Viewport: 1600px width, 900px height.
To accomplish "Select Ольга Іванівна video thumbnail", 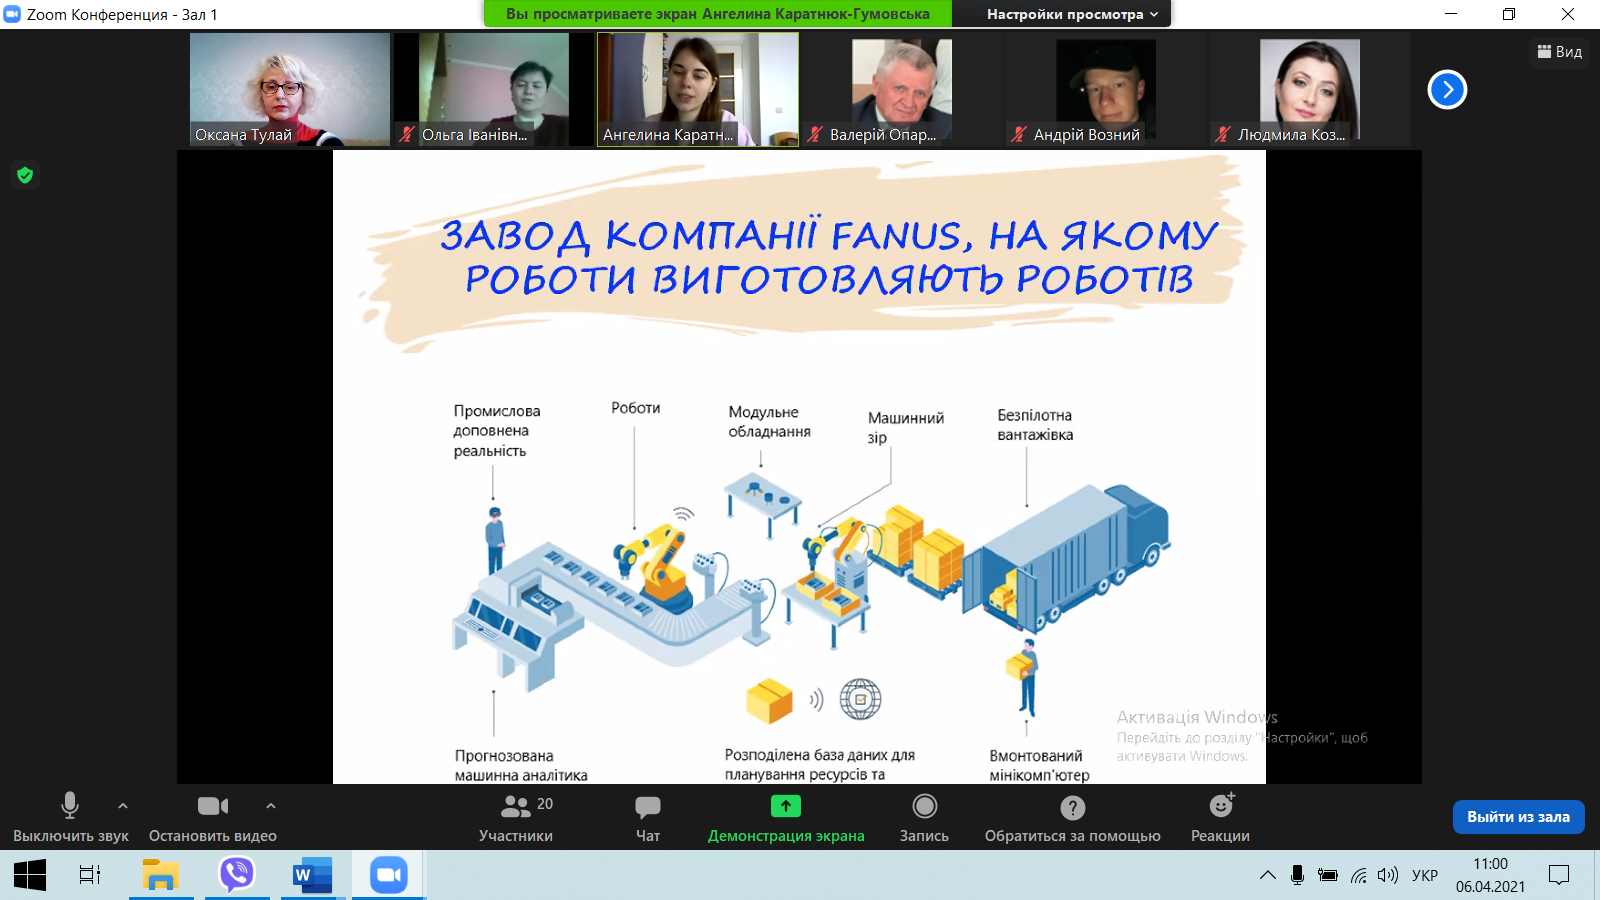I will click(x=494, y=90).
